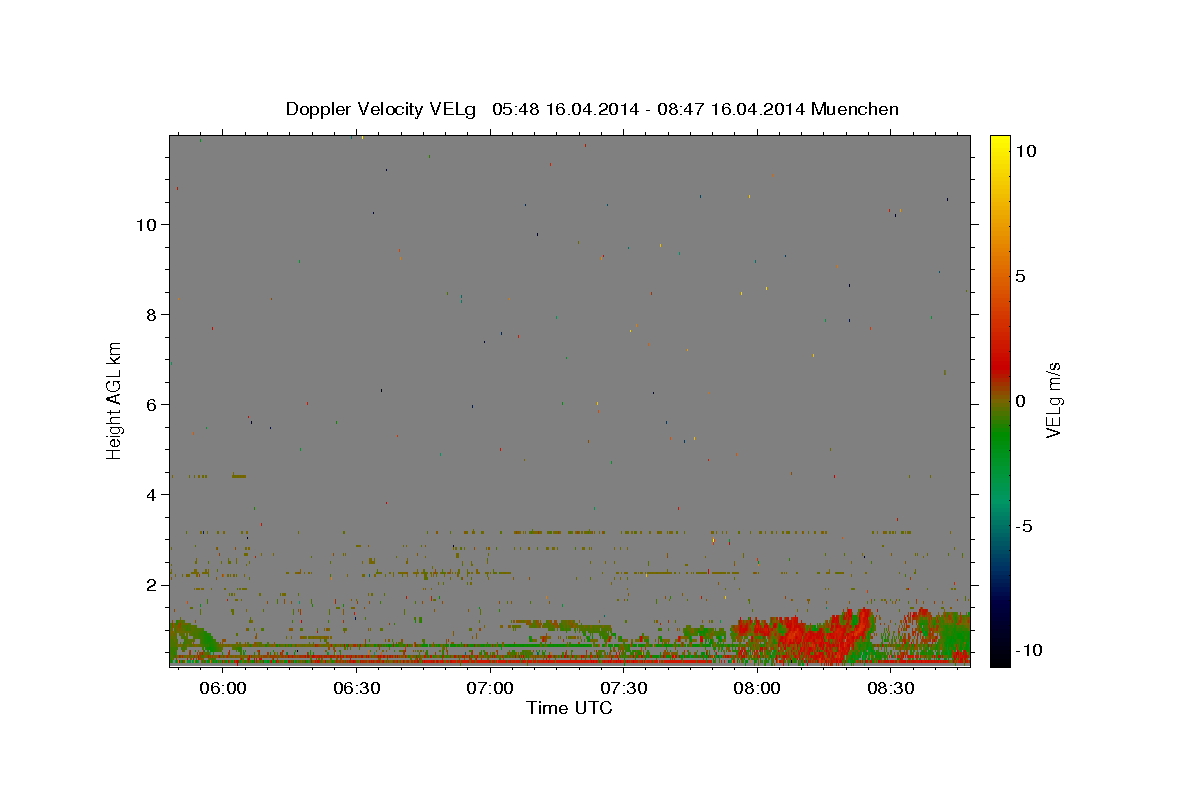
Task: Click the height tick label '2'
Action: point(152,585)
